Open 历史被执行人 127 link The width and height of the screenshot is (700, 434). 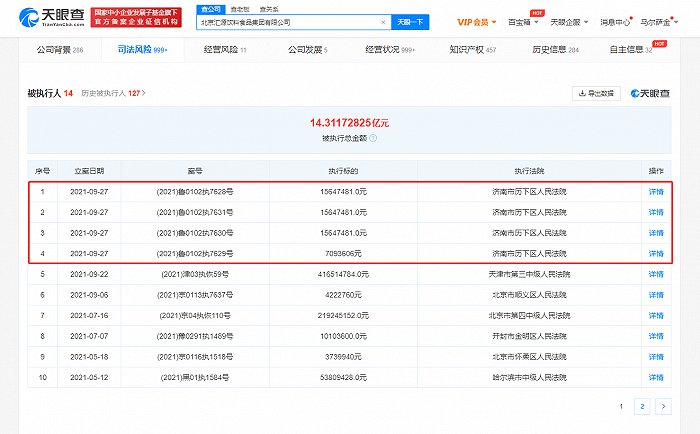[x=113, y=93]
